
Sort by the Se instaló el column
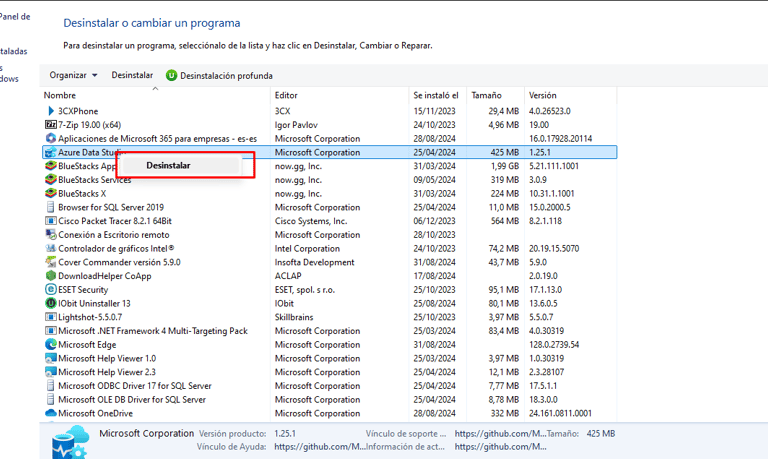(x=438, y=95)
